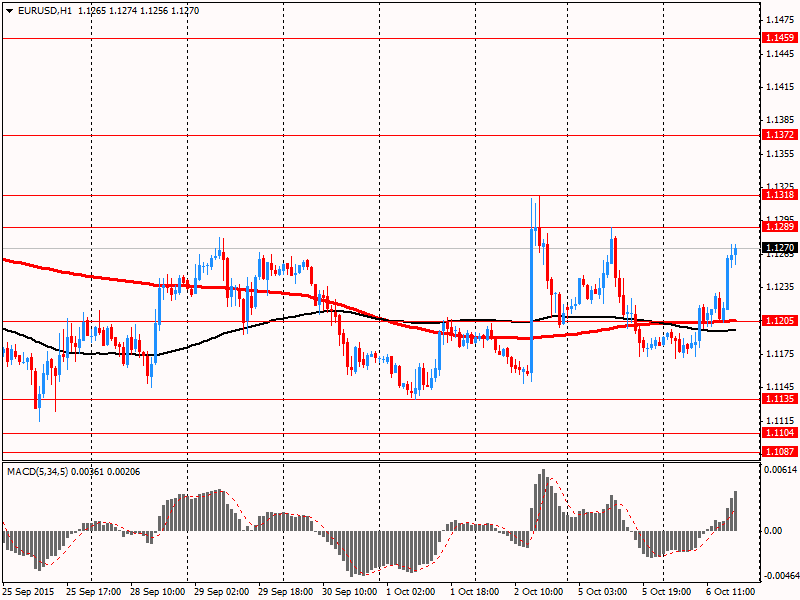Screen dimensions: 800x600
Task: Click the 6 Oct 11:00 time label
Action: [731, 592]
